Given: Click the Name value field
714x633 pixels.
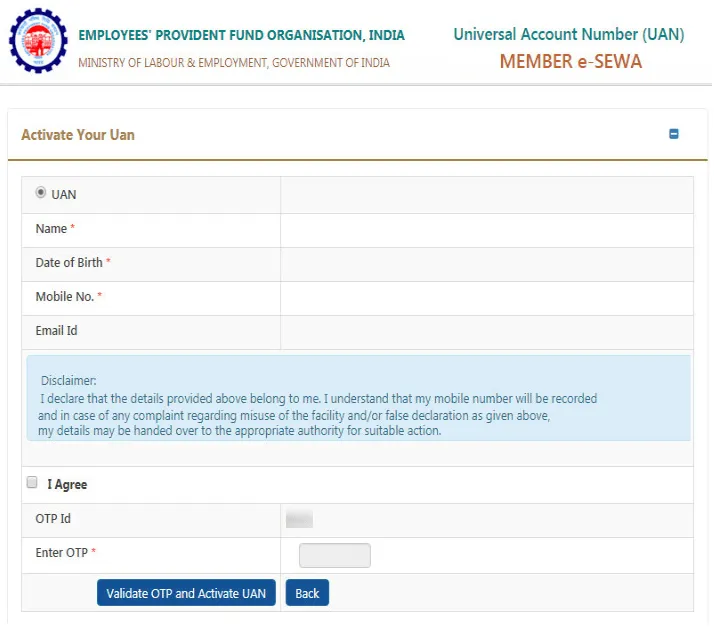Looking at the screenshot, I should tap(486, 230).
